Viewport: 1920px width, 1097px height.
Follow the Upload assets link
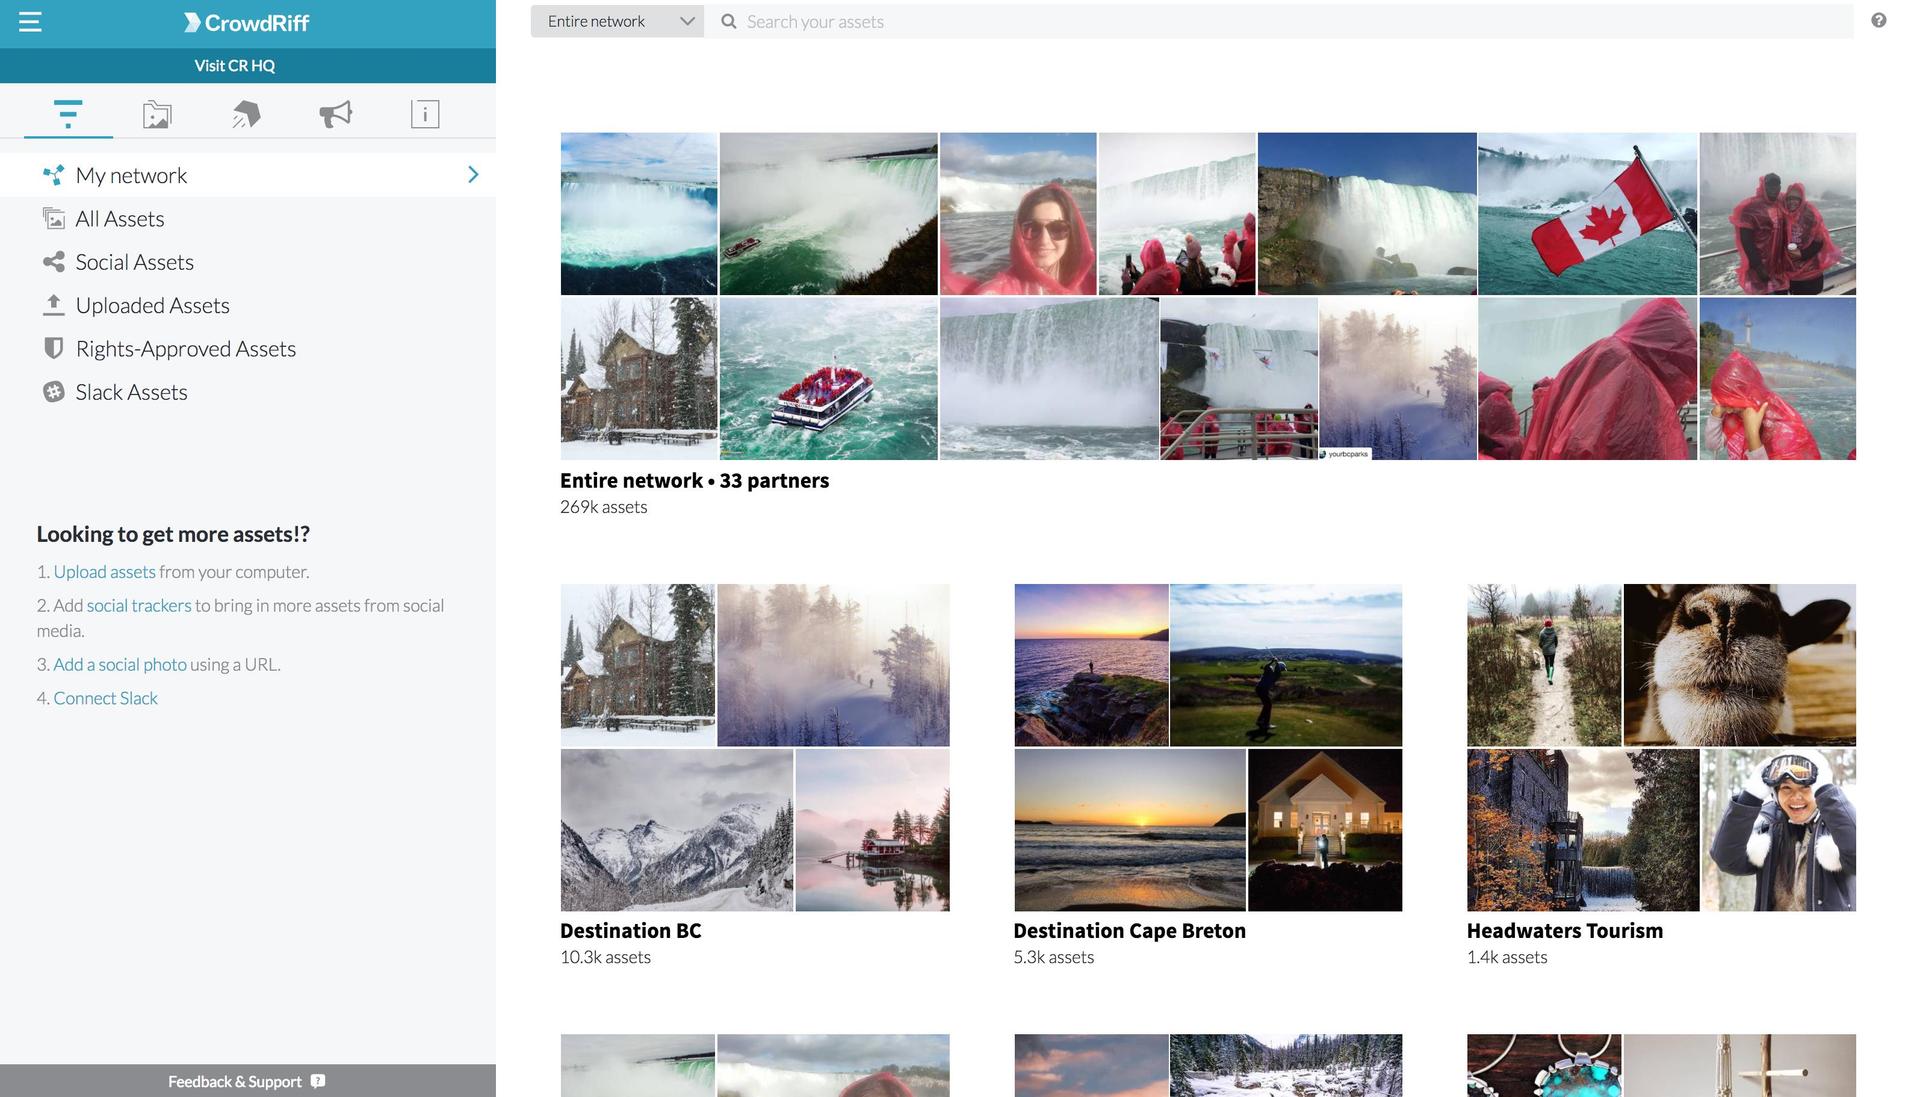[104, 572]
